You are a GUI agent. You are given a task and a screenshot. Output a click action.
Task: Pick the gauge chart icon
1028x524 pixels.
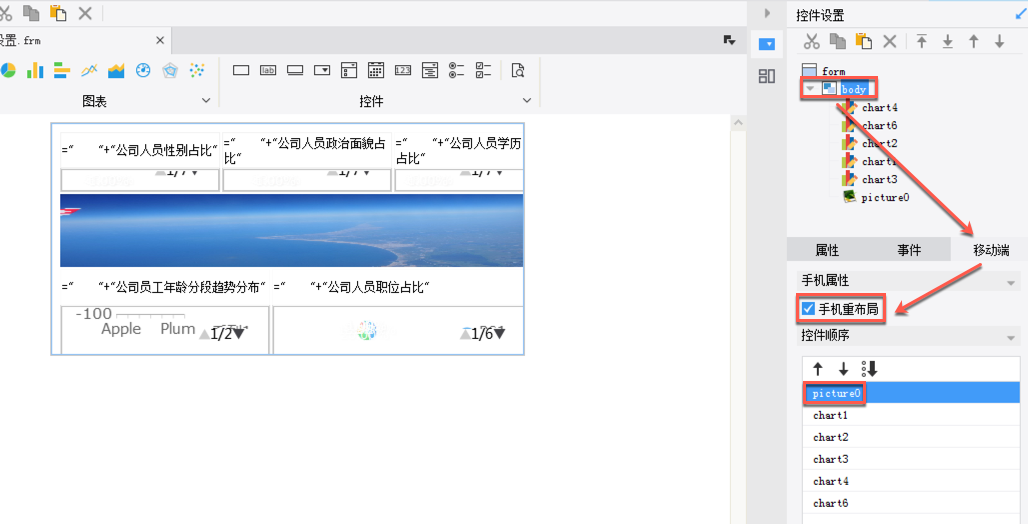click(143, 70)
